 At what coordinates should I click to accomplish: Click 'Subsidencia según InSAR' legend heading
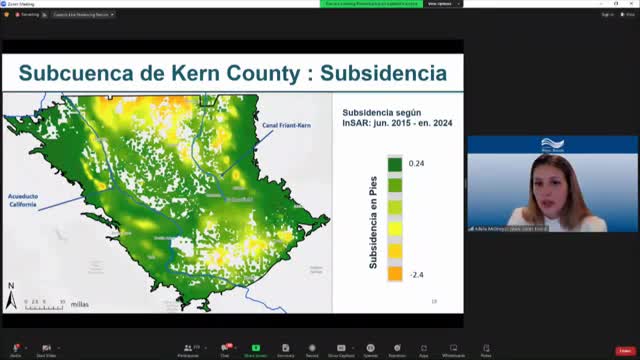tap(397, 118)
